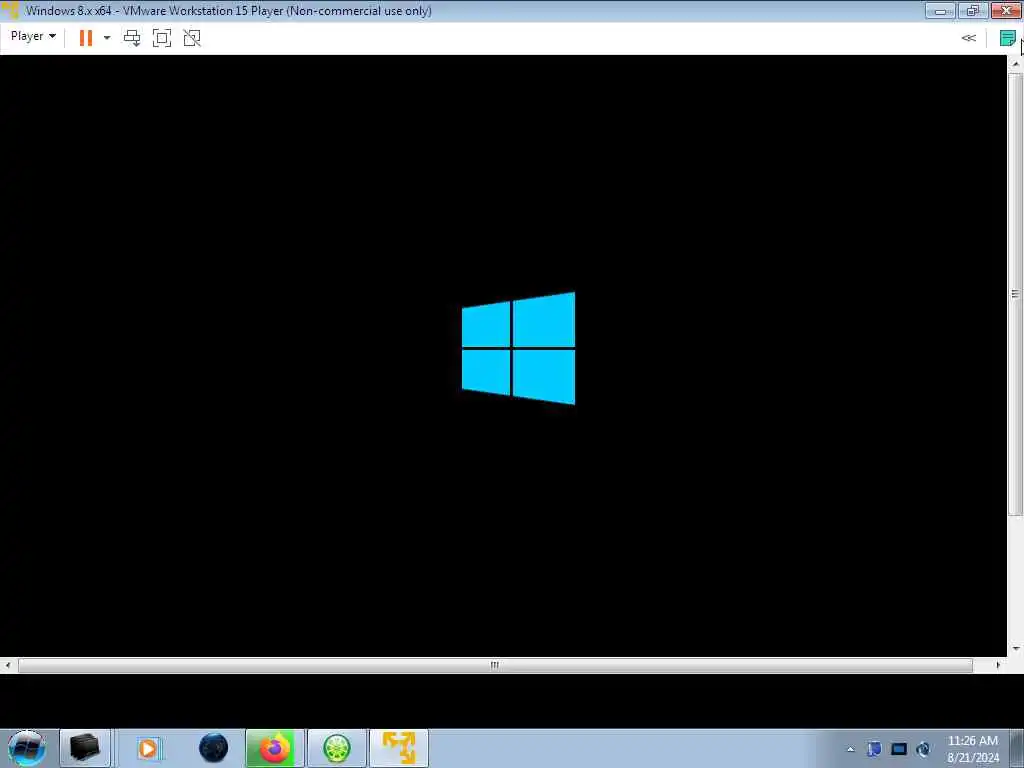Viewport: 1024px width, 768px height.
Task: Click the vertical scrollbar down arrow
Action: coord(1016,648)
